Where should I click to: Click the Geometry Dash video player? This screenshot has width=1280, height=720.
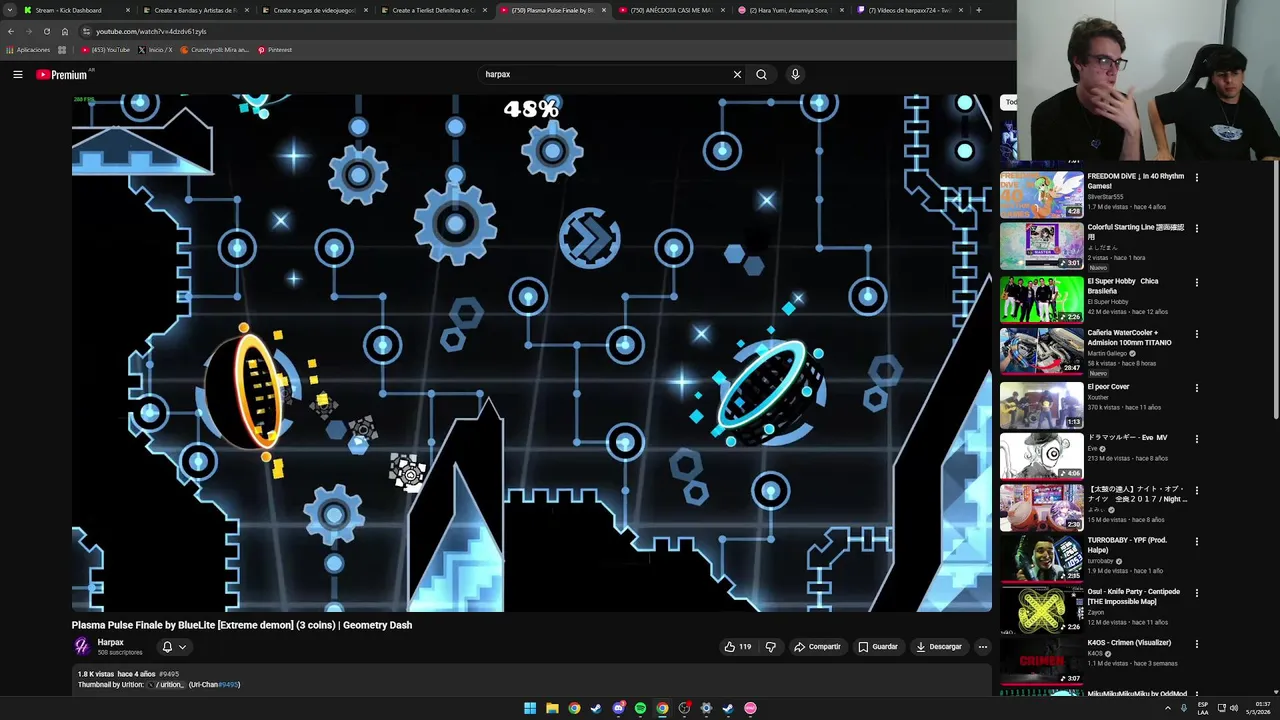(532, 353)
